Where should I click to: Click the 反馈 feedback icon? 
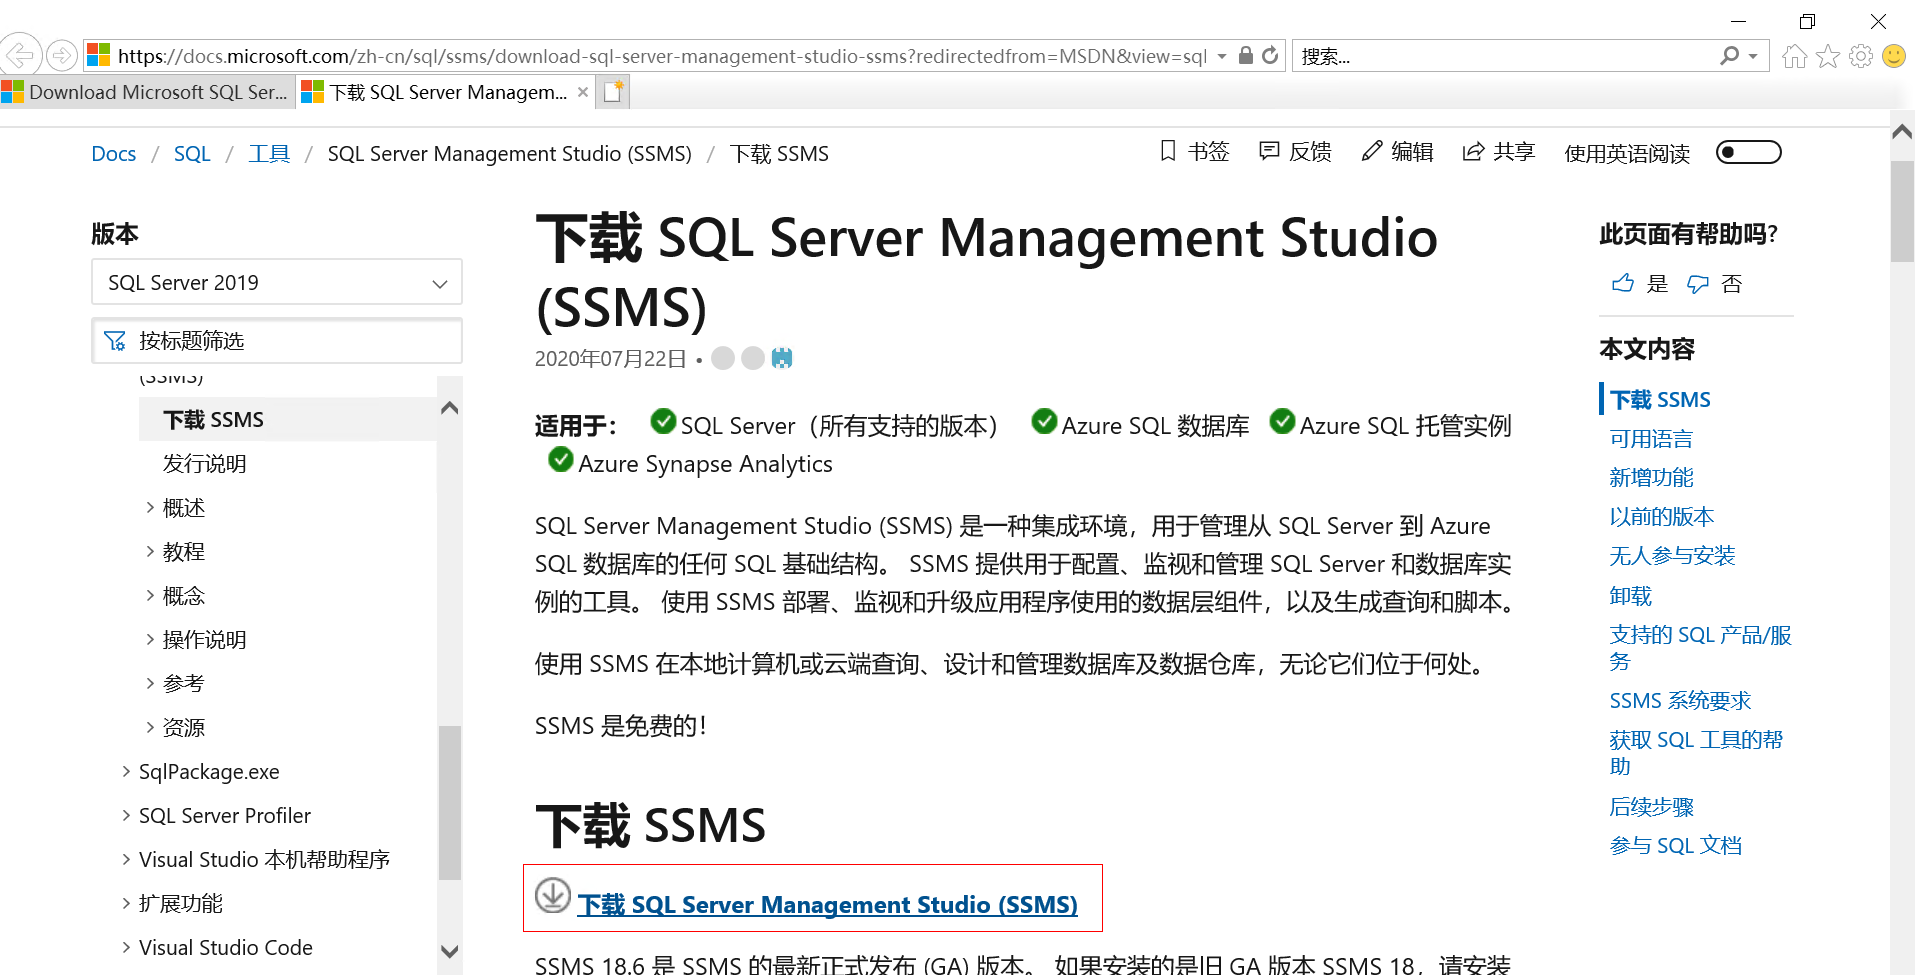[1269, 151]
